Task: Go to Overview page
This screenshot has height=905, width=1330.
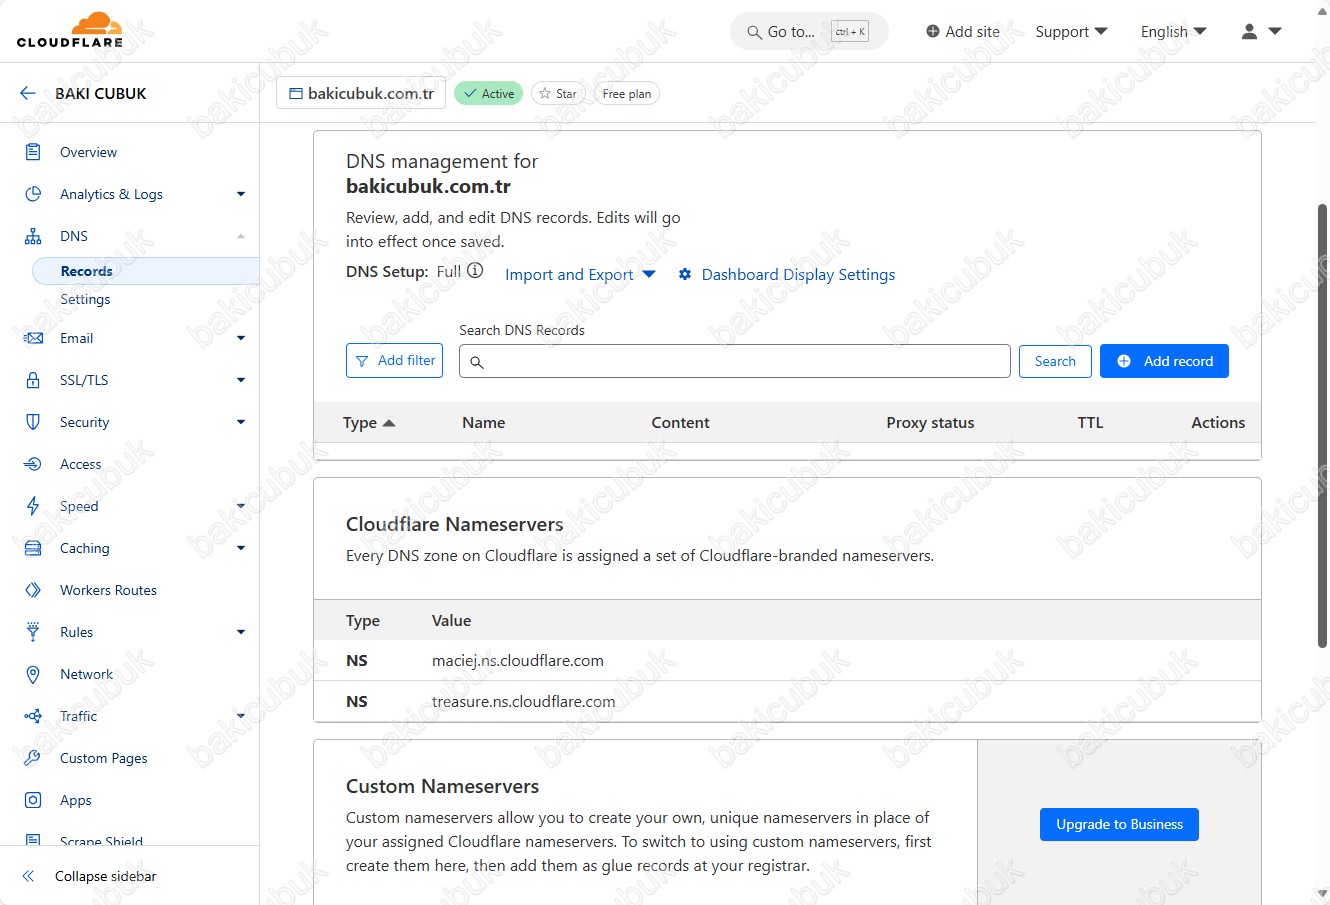Action: (x=88, y=152)
